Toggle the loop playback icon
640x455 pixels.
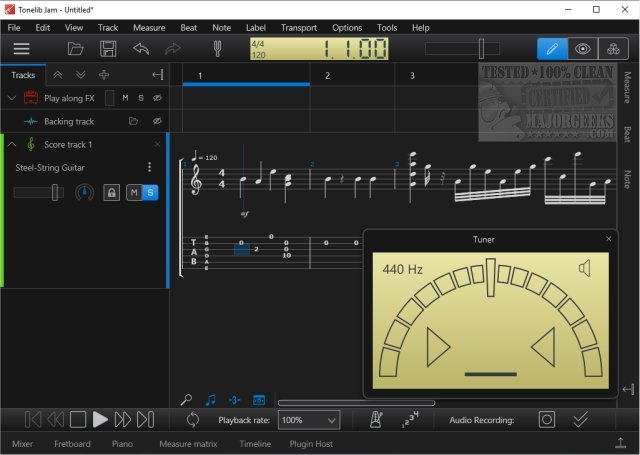click(x=192, y=420)
